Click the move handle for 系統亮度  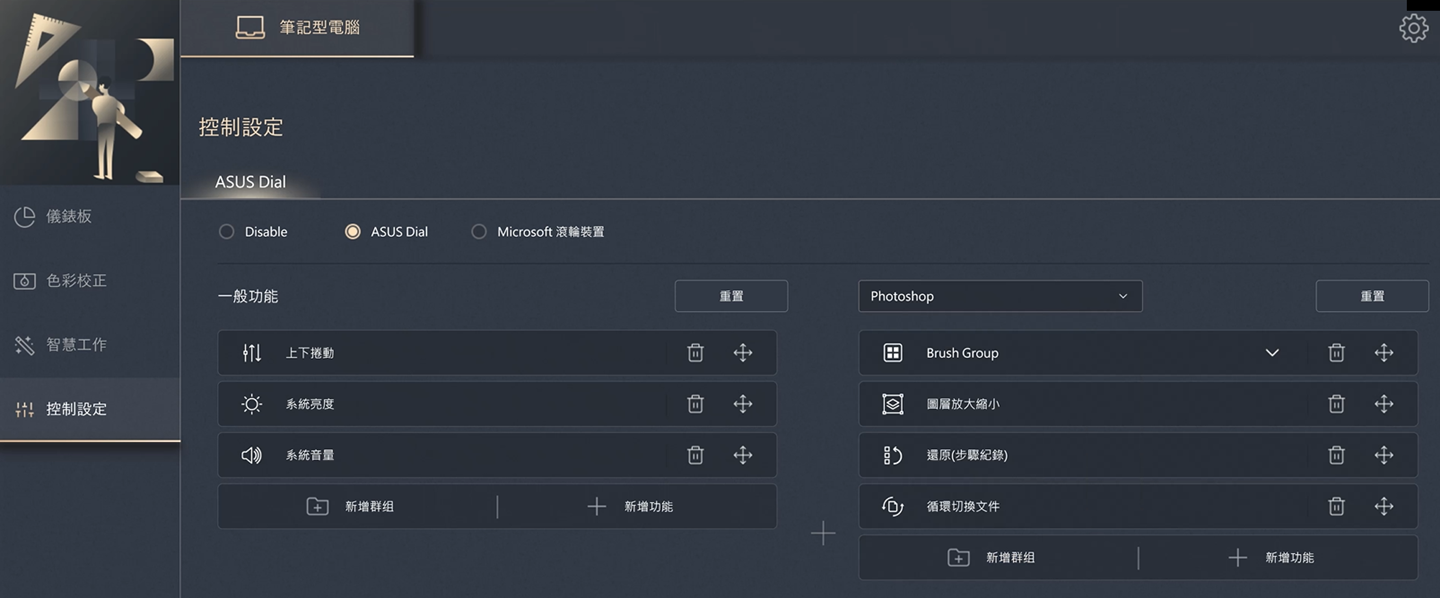coord(742,404)
